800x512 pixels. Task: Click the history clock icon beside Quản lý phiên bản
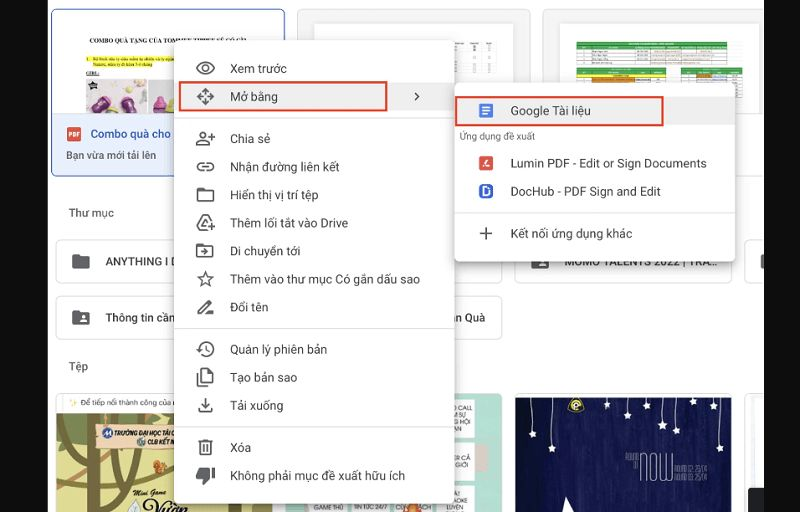click(206, 349)
